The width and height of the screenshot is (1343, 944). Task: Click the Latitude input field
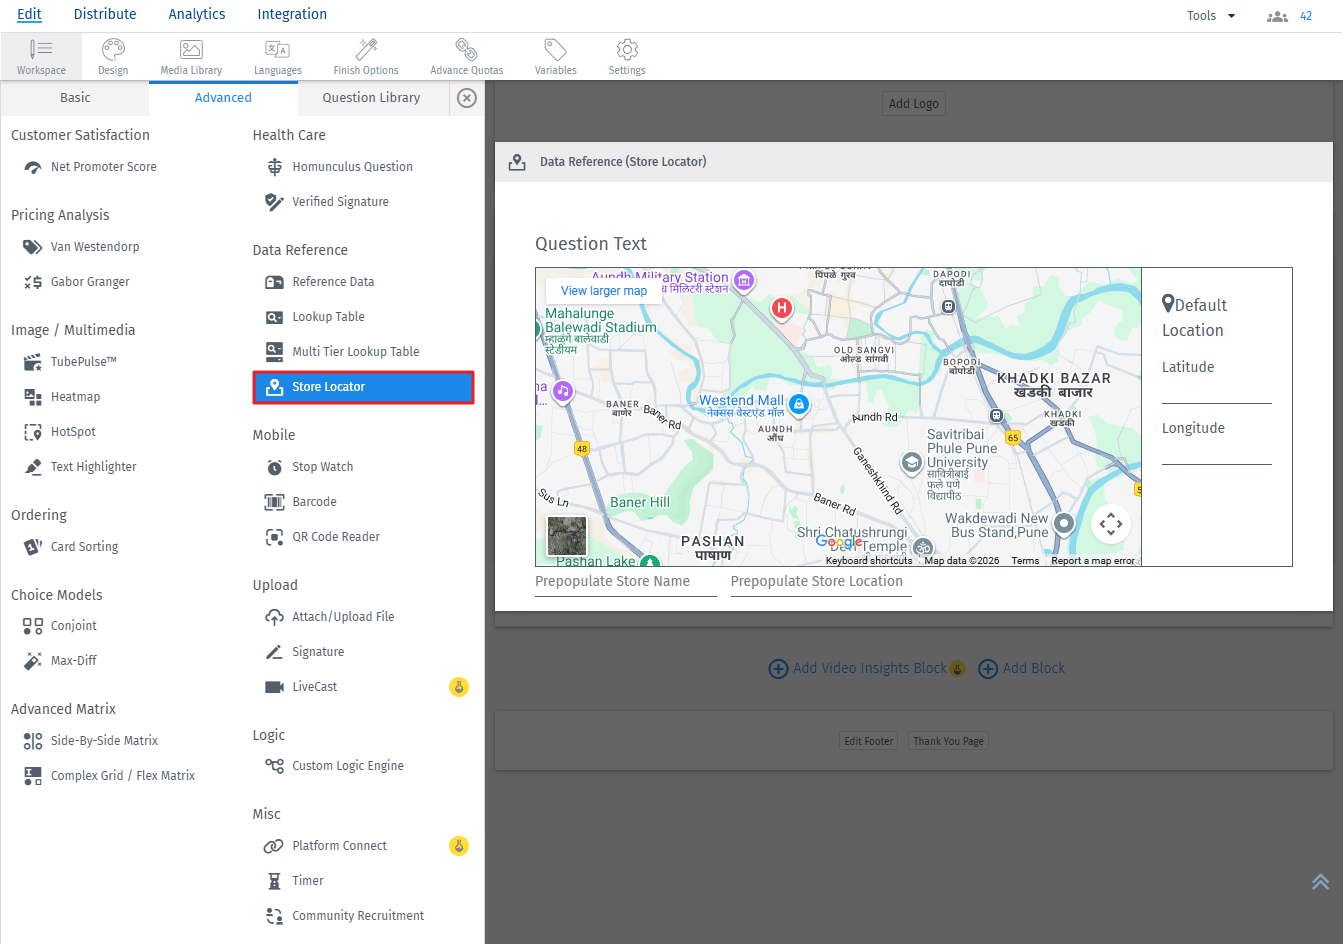coord(1216,391)
